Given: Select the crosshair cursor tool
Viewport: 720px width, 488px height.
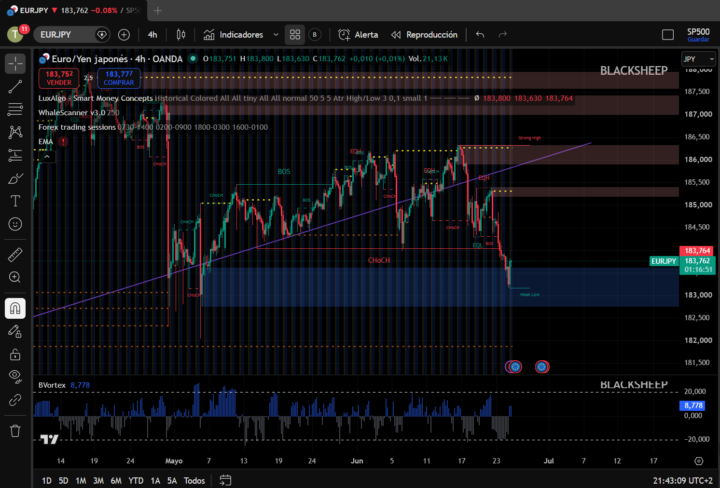Looking at the screenshot, I should click(15, 64).
